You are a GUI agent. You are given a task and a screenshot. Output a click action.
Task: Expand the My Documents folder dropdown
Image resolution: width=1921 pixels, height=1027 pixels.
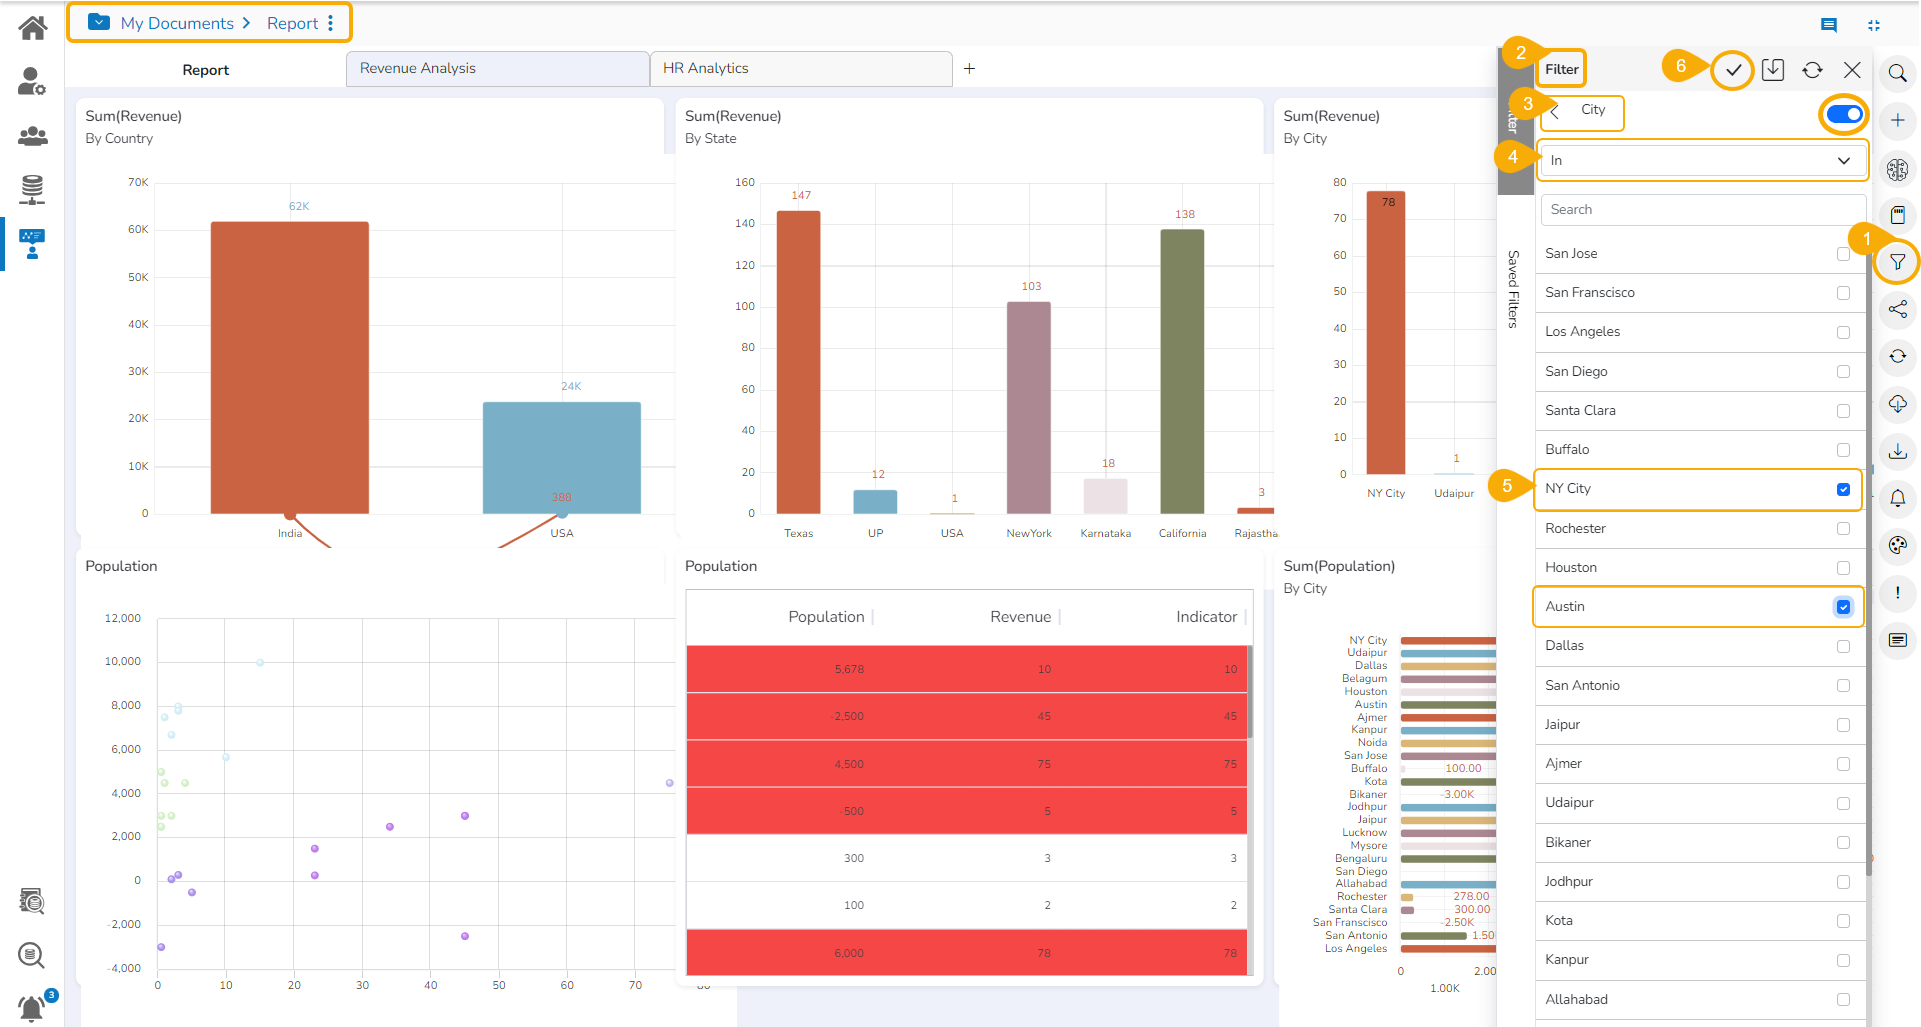click(x=99, y=22)
